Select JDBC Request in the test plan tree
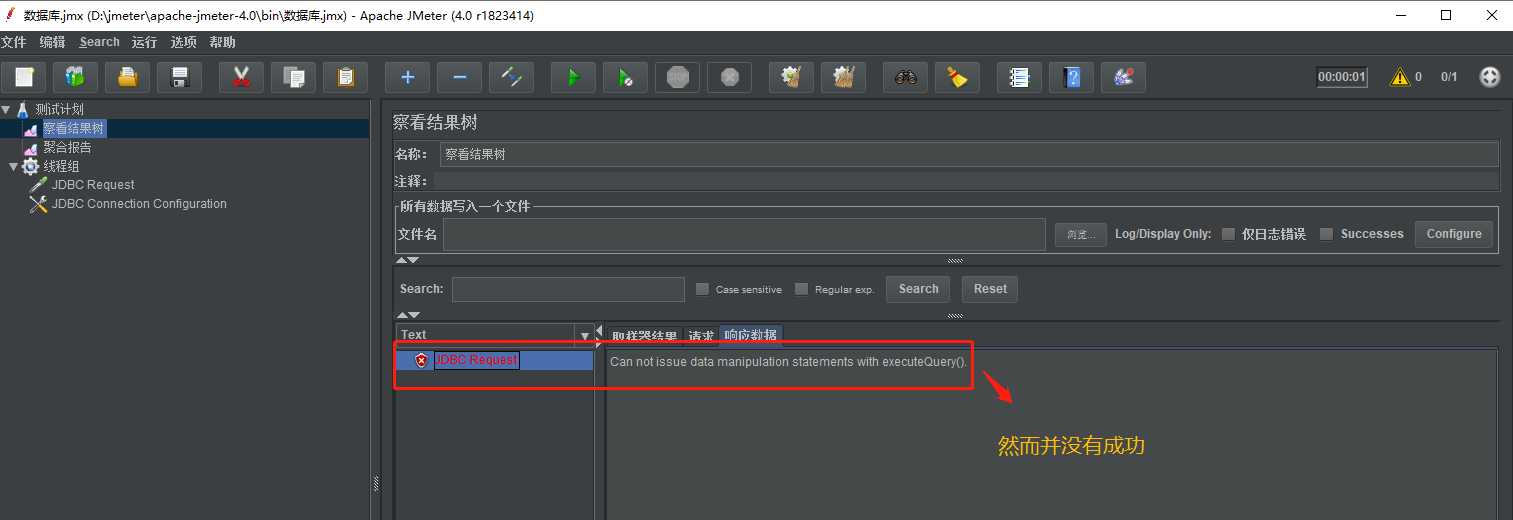This screenshot has width=1513, height=520. [93, 185]
